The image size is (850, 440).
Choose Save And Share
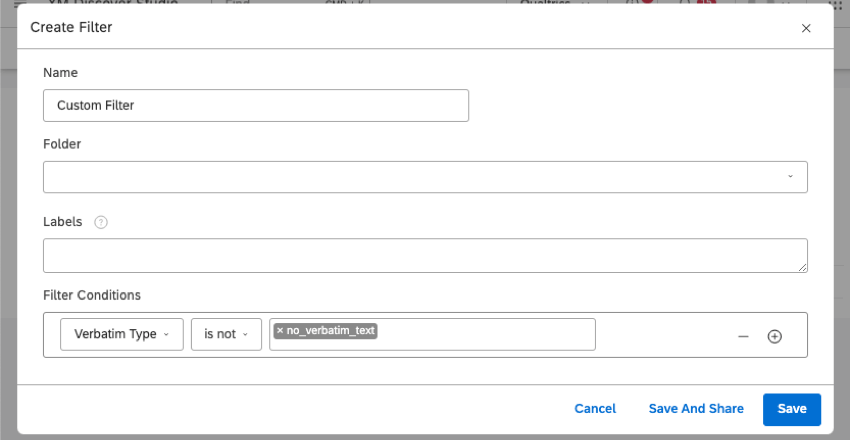pos(696,408)
